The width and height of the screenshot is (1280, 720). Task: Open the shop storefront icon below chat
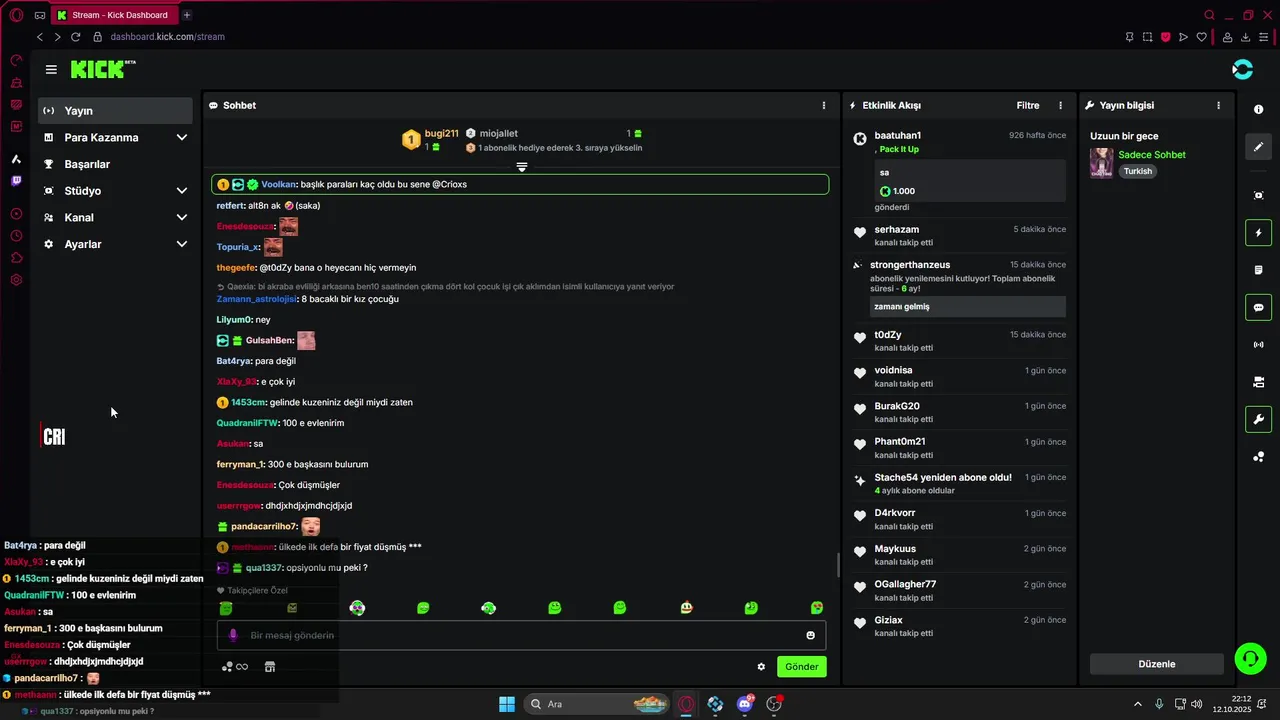pos(269,667)
